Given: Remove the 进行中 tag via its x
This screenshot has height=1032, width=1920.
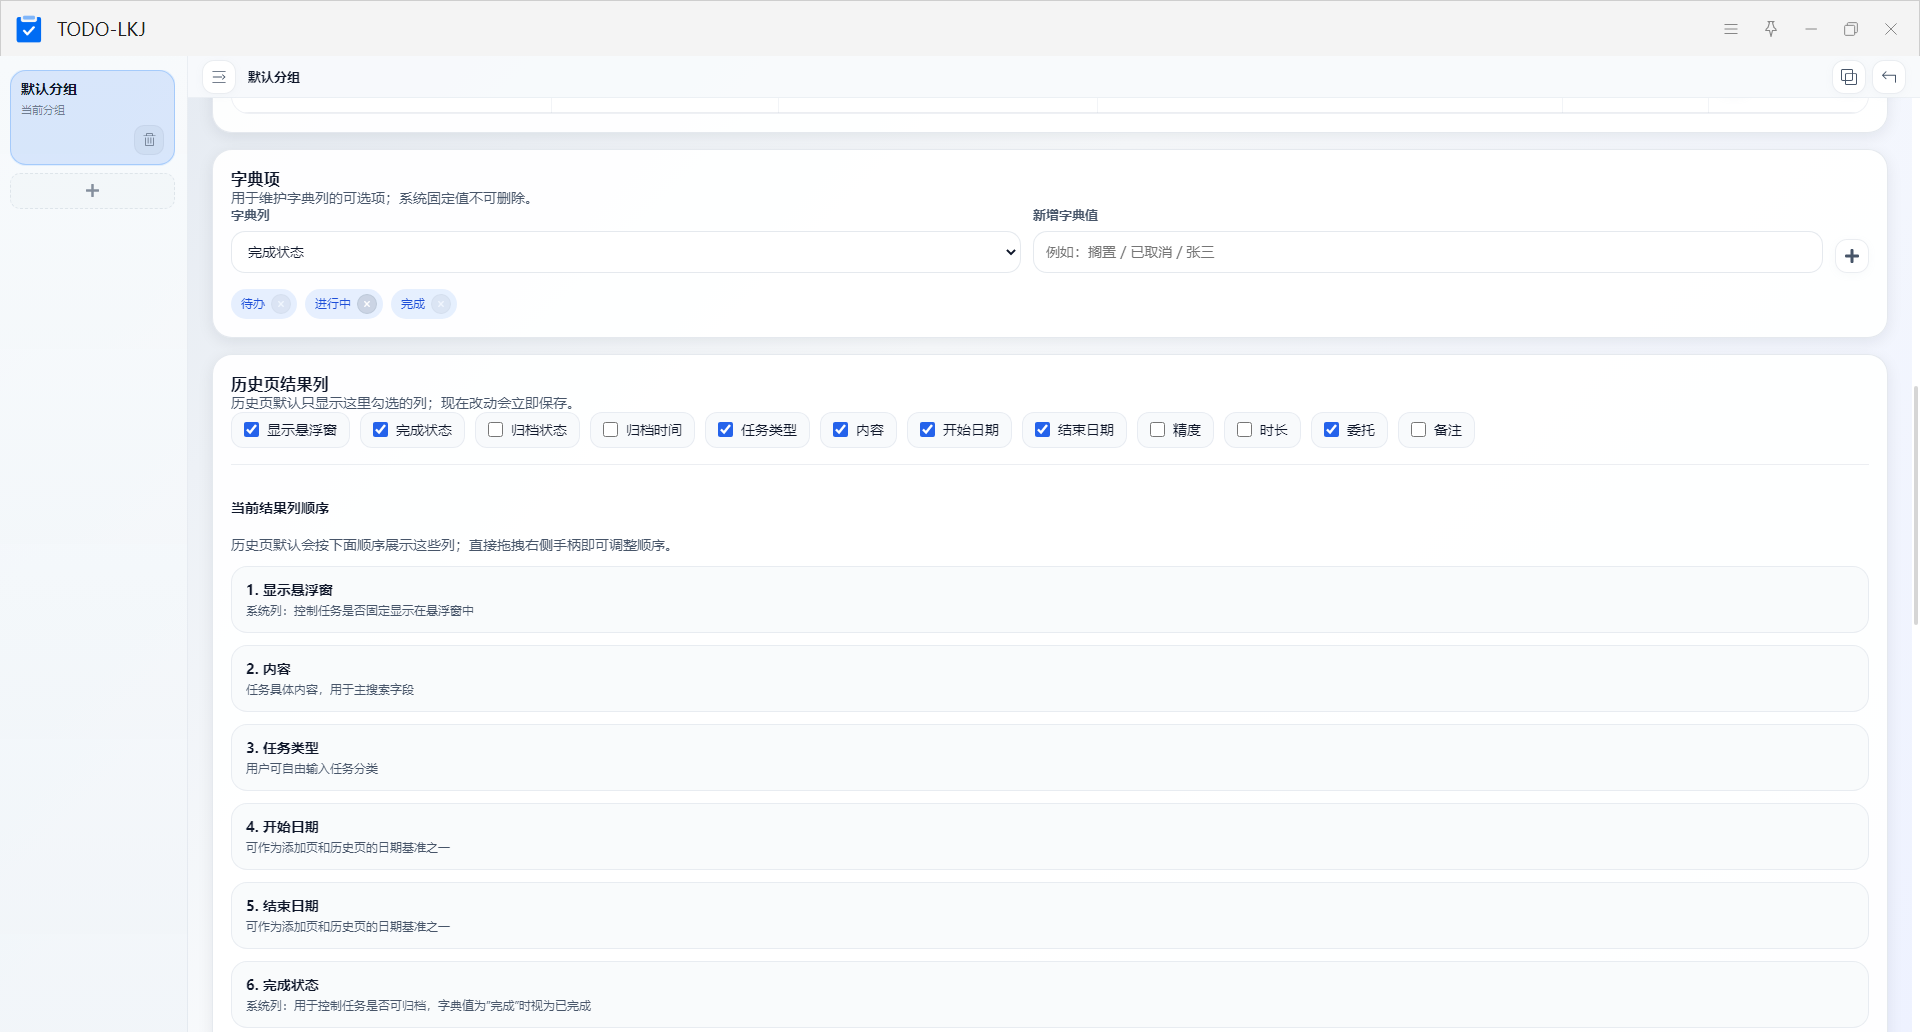Looking at the screenshot, I should [367, 304].
